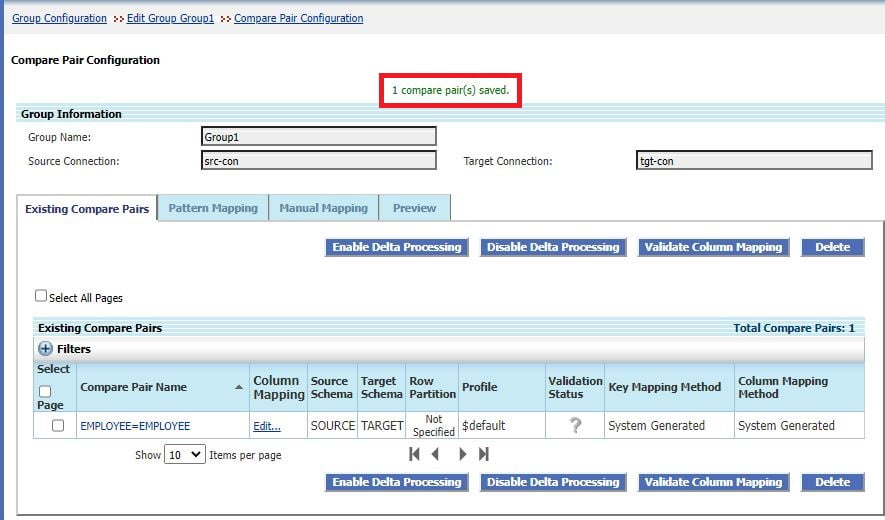The height and width of the screenshot is (520, 885).
Task: Click the validation status question mark icon
Action: coord(575,425)
